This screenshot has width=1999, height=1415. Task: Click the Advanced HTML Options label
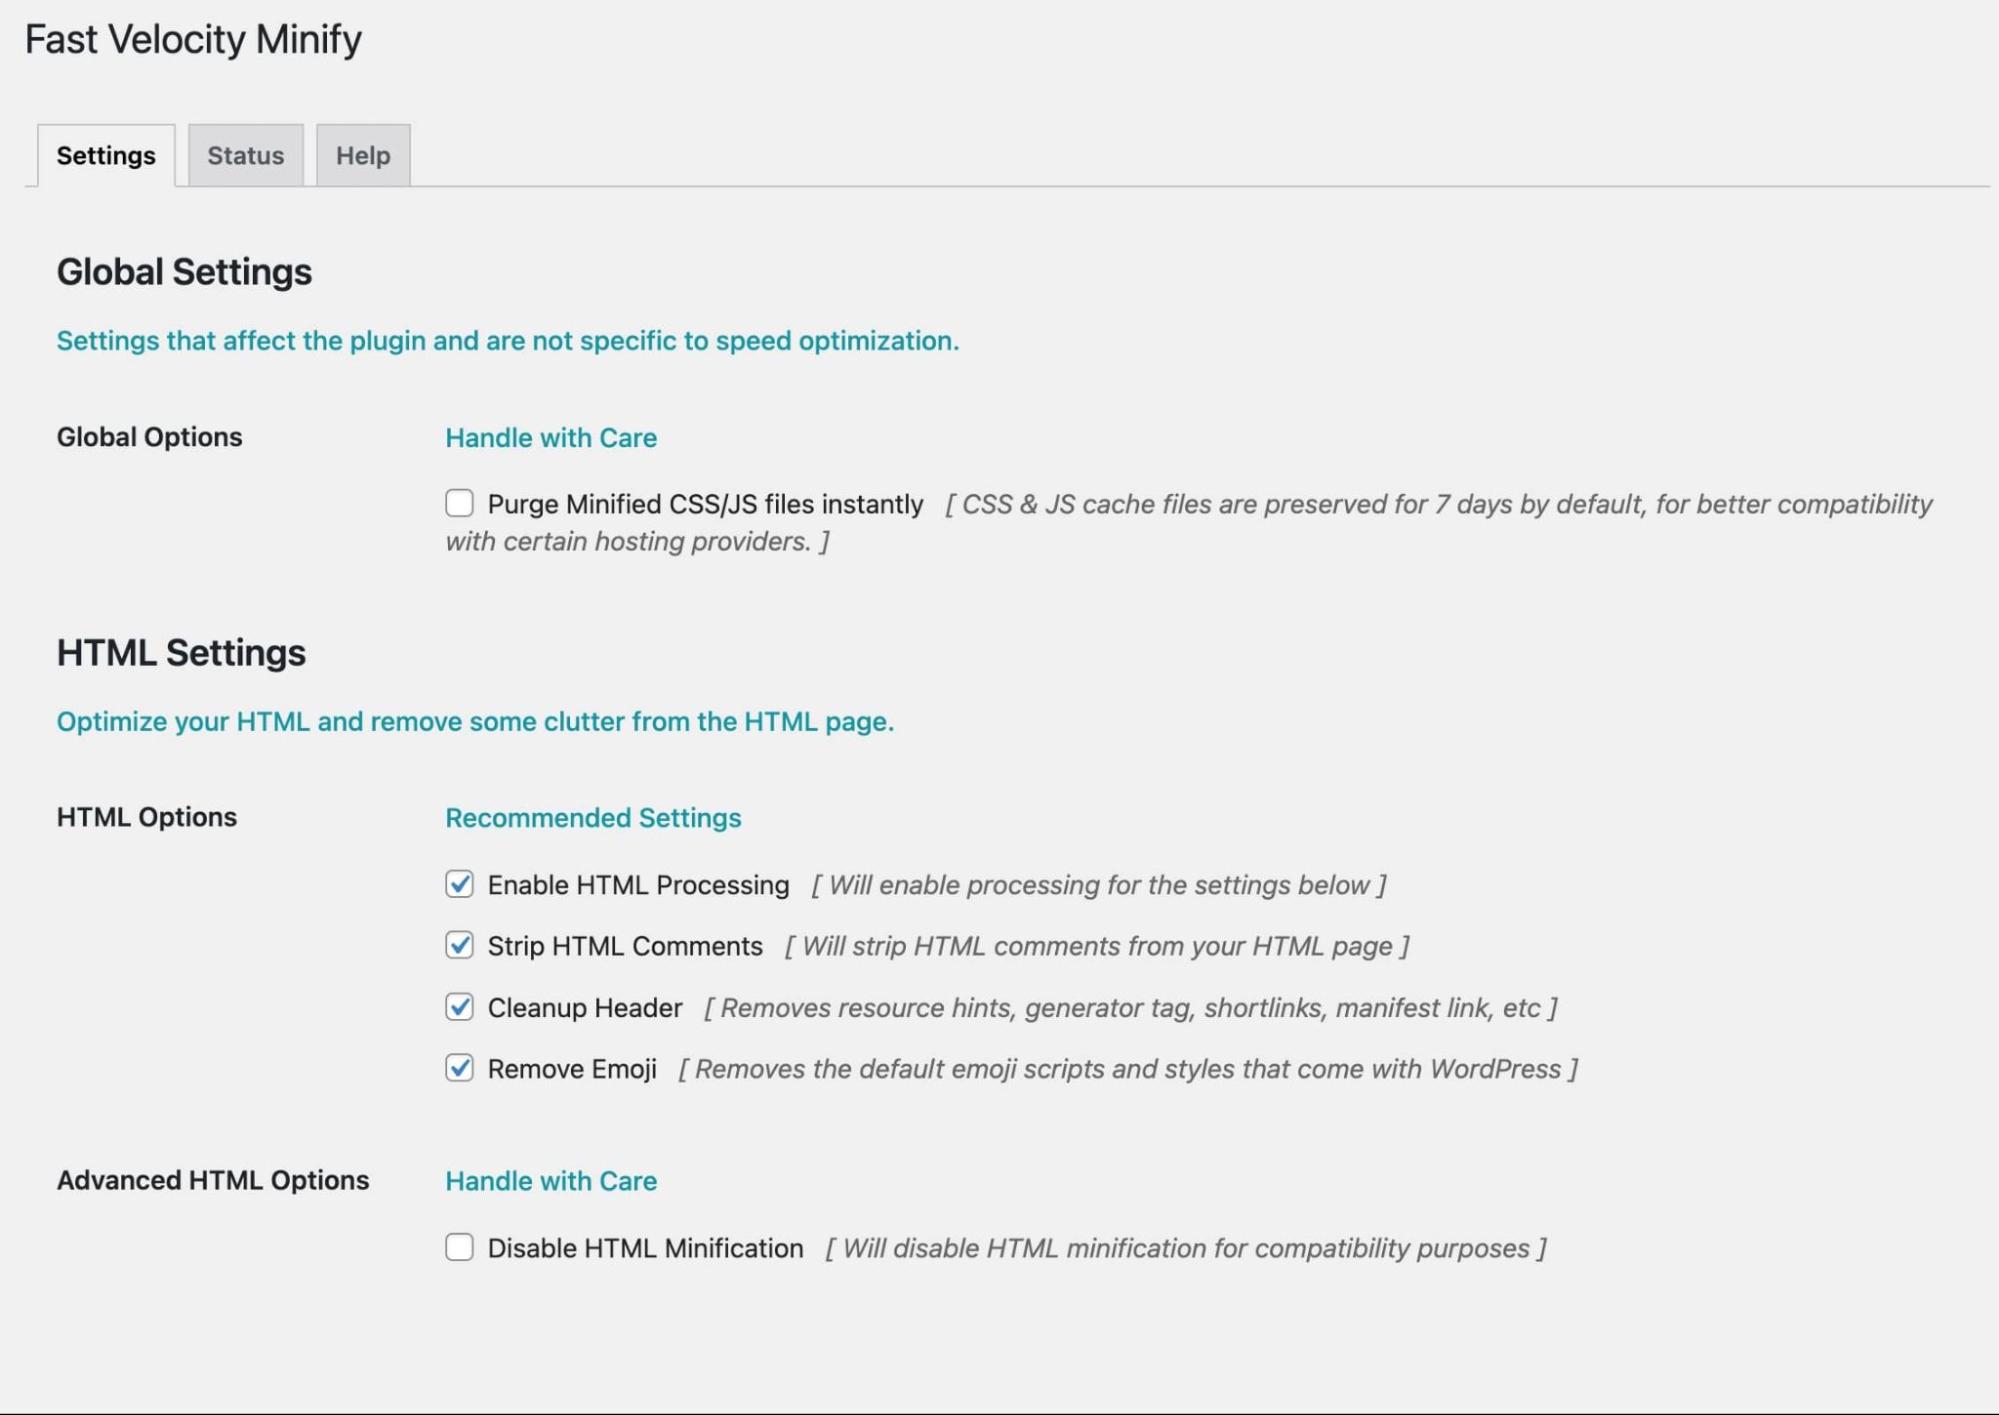point(213,1180)
